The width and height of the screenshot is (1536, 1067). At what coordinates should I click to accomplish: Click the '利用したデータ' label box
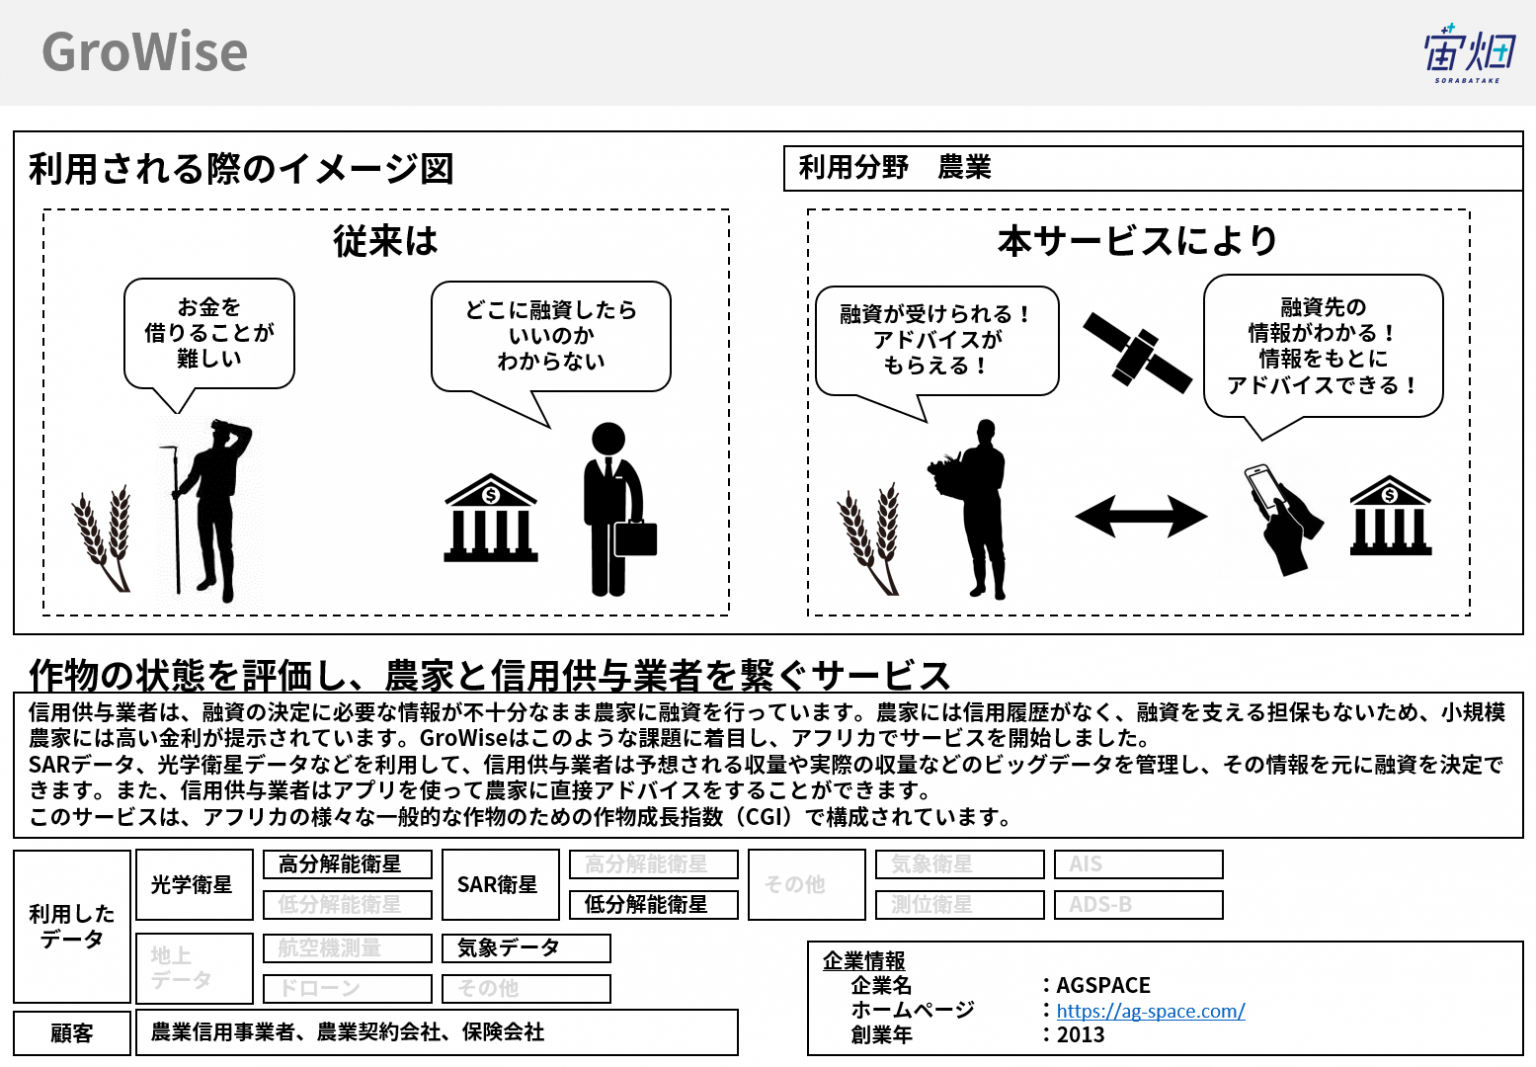(x=72, y=927)
